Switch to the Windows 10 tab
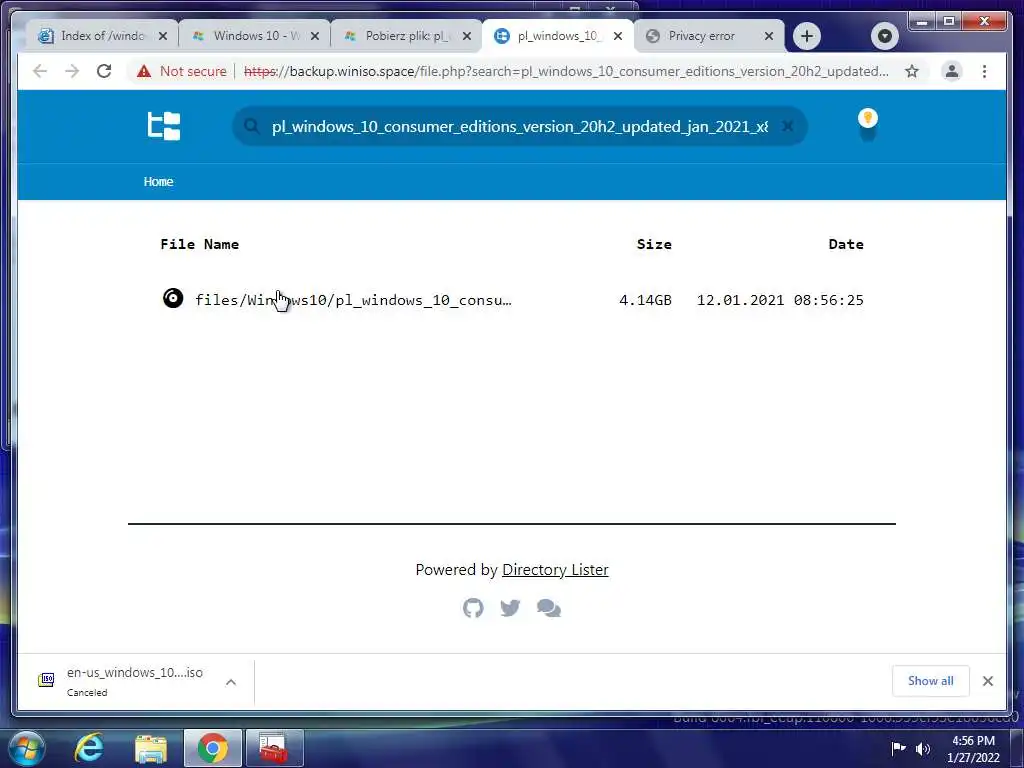 pyautogui.click(x=255, y=36)
